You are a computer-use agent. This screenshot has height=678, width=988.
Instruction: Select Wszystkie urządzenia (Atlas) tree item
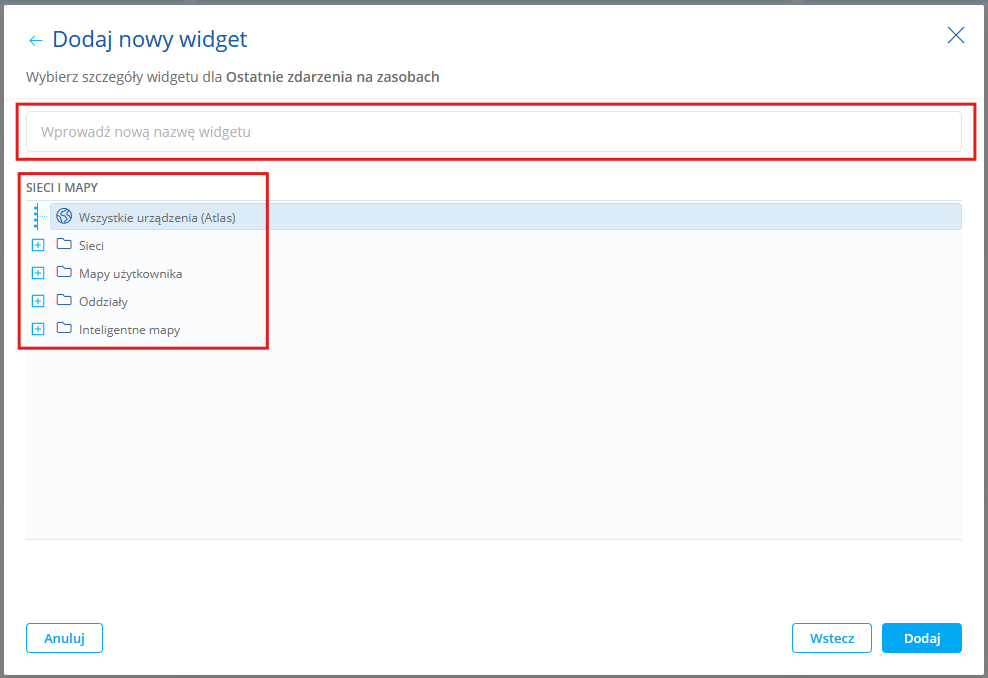point(157,217)
